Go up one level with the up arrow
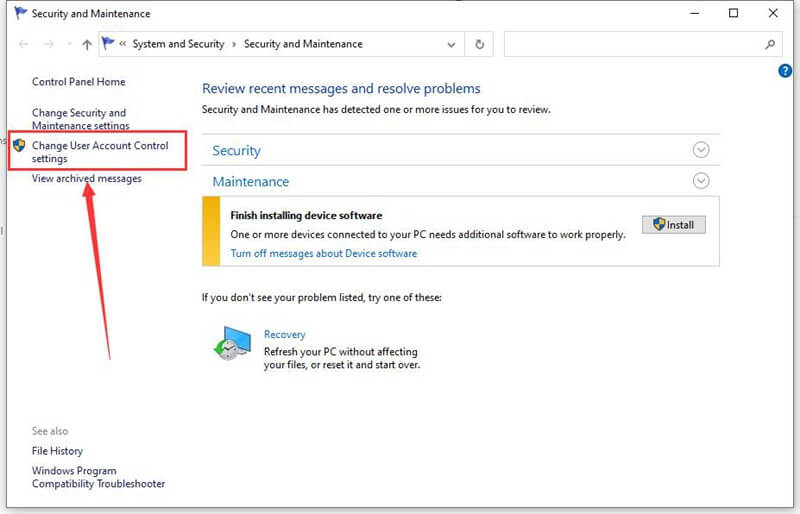Image resolution: width=800 pixels, height=514 pixels. 87,44
